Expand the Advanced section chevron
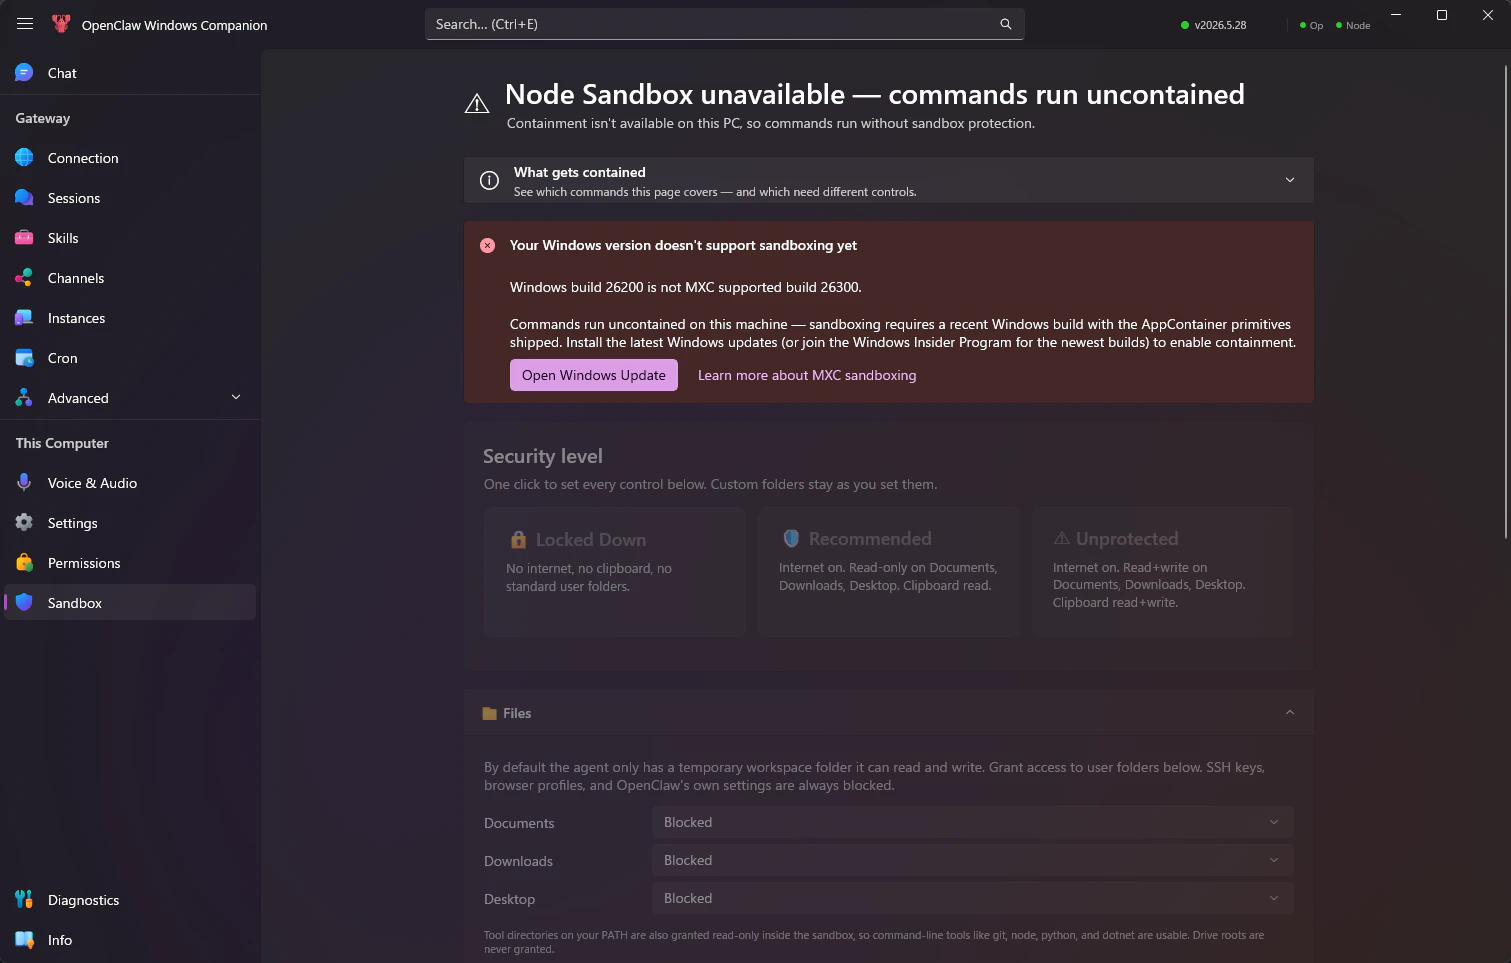This screenshot has height=963, width=1511. 236,397
